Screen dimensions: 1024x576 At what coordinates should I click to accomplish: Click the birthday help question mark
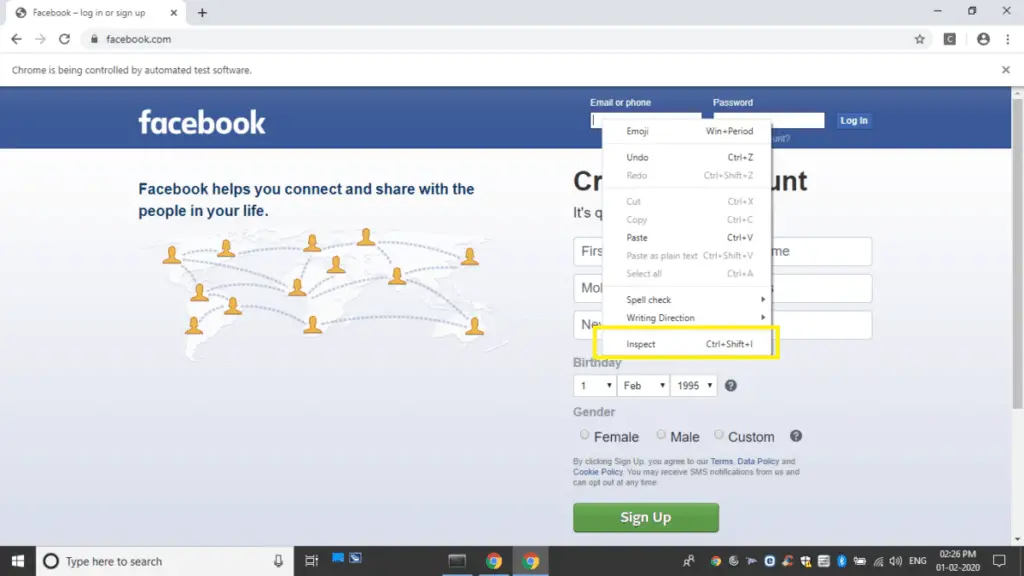731,385
